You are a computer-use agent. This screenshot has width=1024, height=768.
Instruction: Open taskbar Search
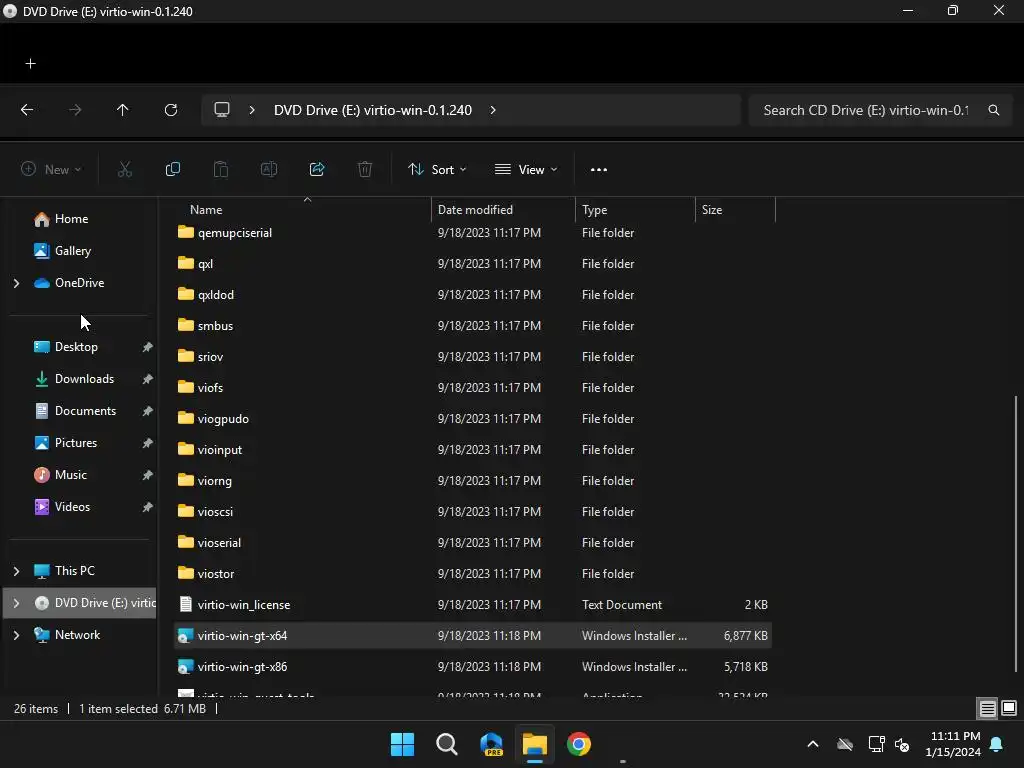447,744
